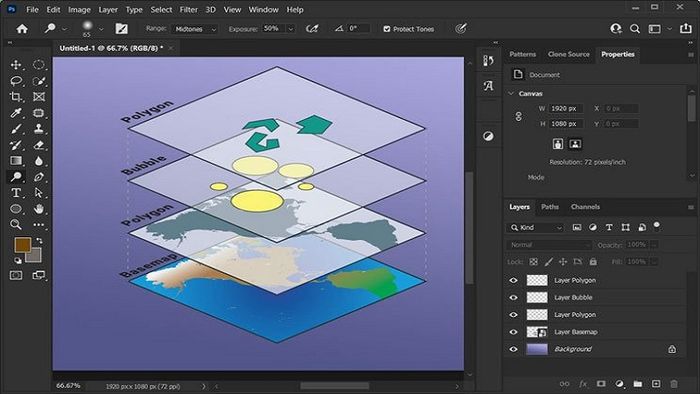Switch to the Channels tab

coord(585,207)
